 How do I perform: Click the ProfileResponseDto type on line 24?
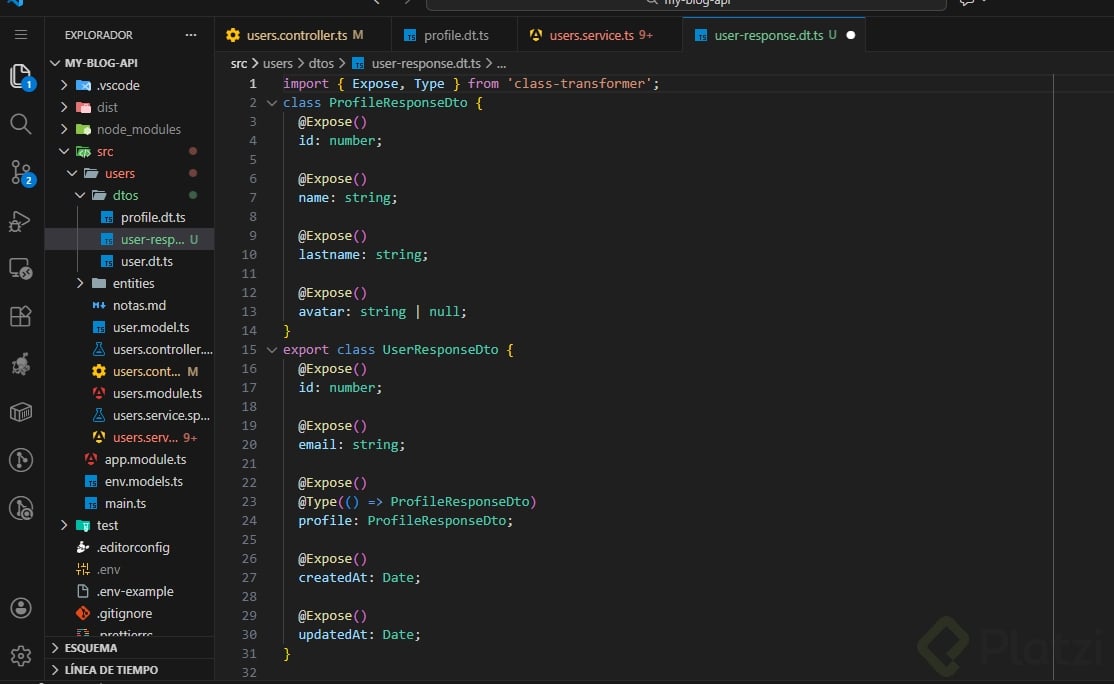[x=436, y=521]
